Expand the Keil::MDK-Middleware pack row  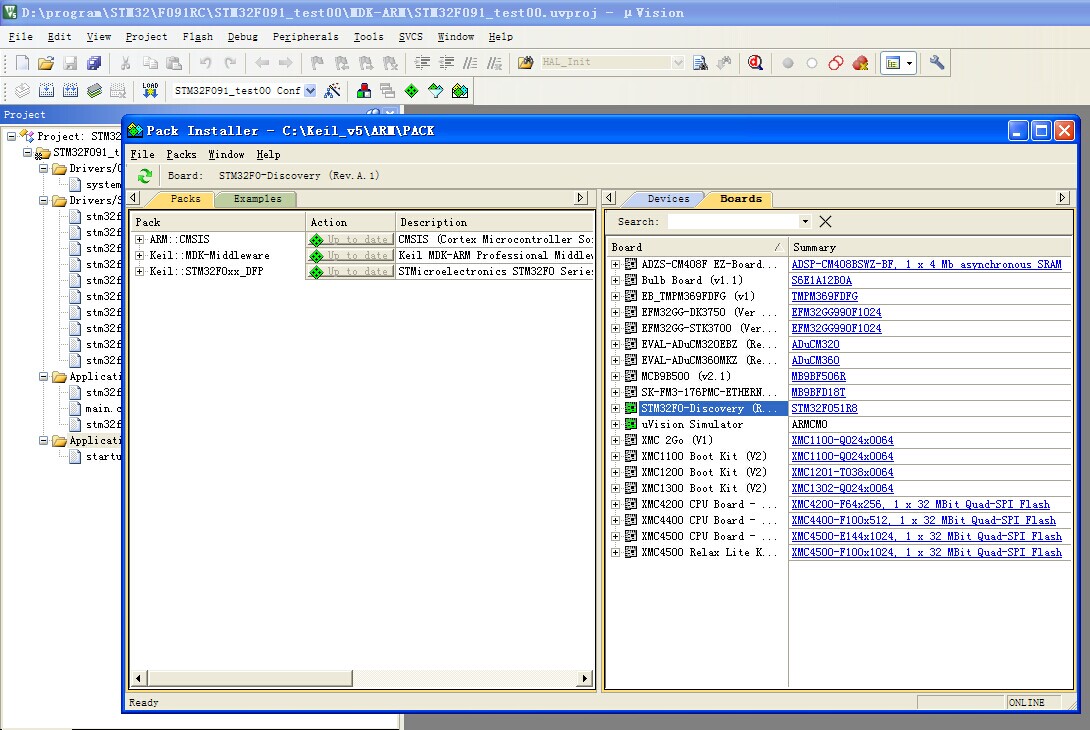pos(140,256)
